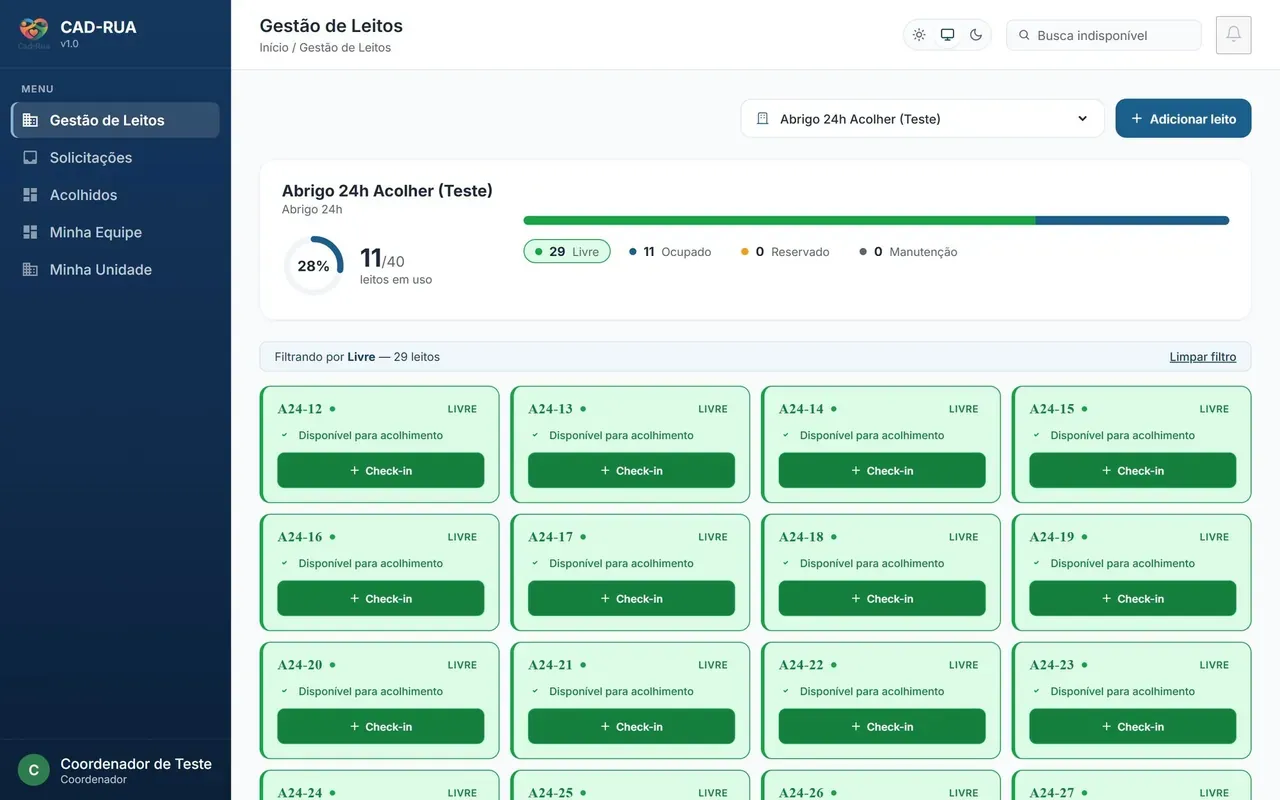Click plus icon on A24-21 Check-in
Viewport: 1280px width, 800px height.
605,726
